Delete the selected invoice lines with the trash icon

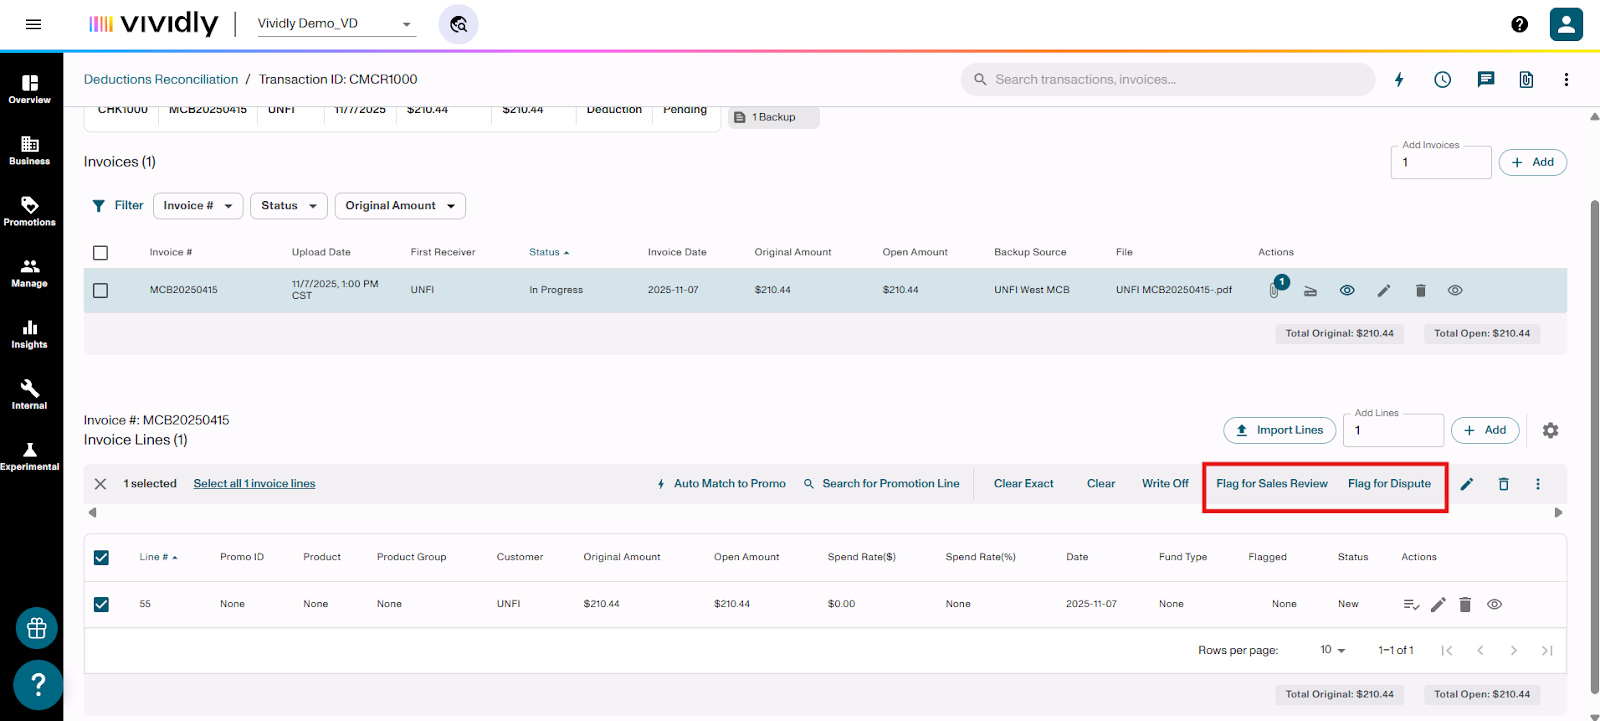[1503, 484]
